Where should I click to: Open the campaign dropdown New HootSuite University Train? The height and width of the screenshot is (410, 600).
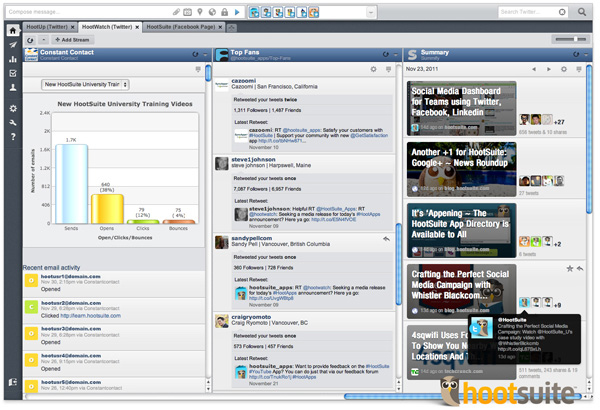click(x=85, y=84)
